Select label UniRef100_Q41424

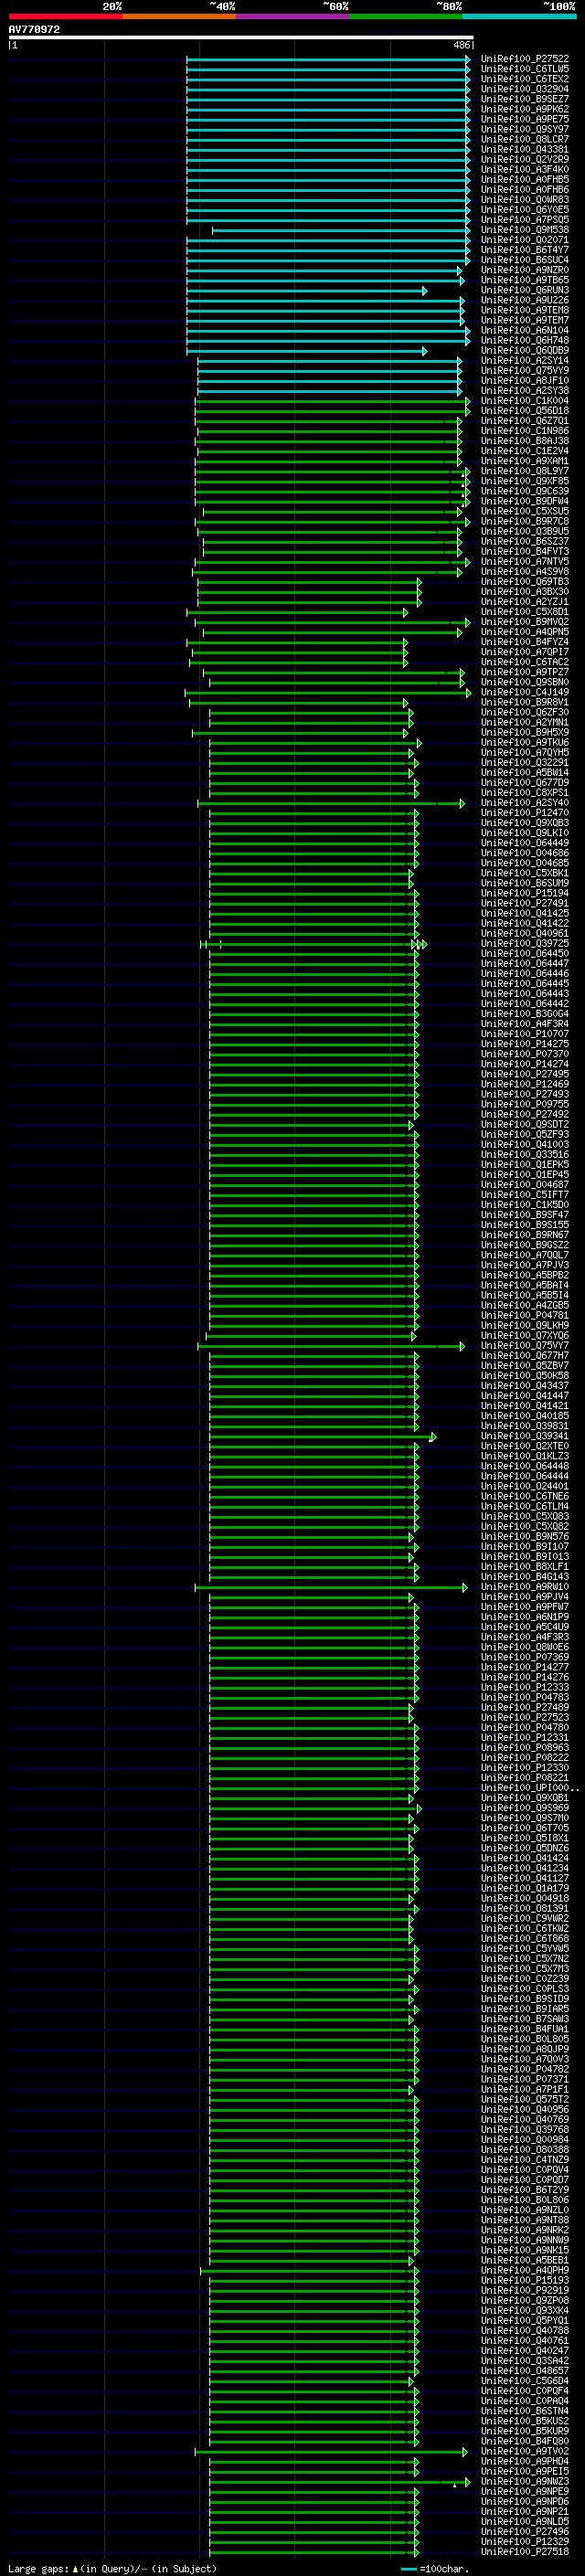click(525, 1858)
